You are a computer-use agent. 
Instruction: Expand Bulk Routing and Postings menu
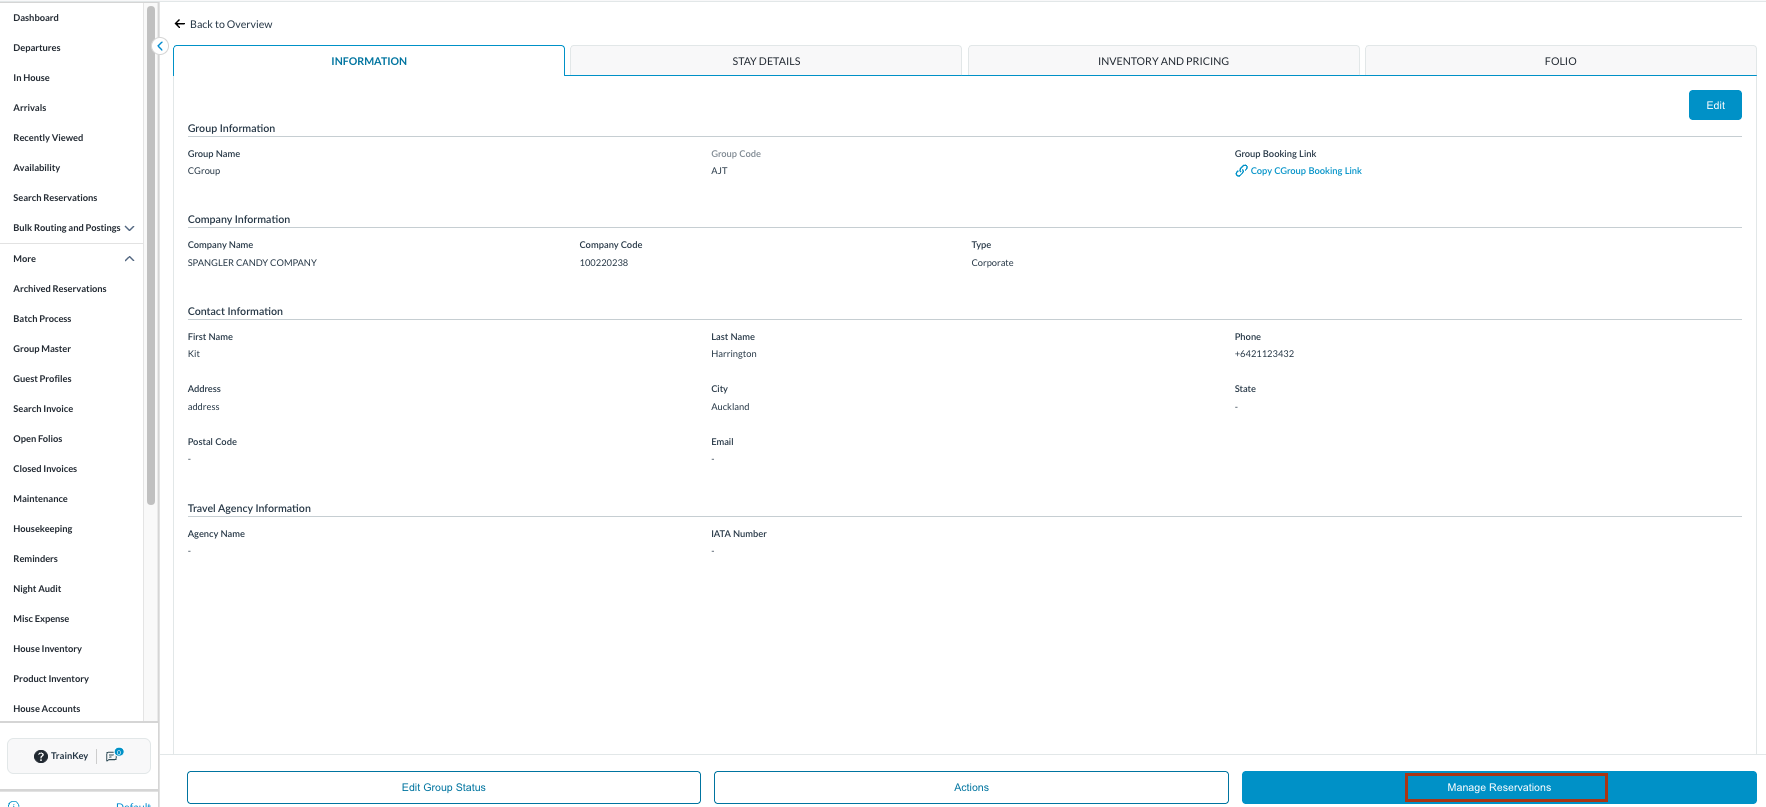[x=129, y=228]
